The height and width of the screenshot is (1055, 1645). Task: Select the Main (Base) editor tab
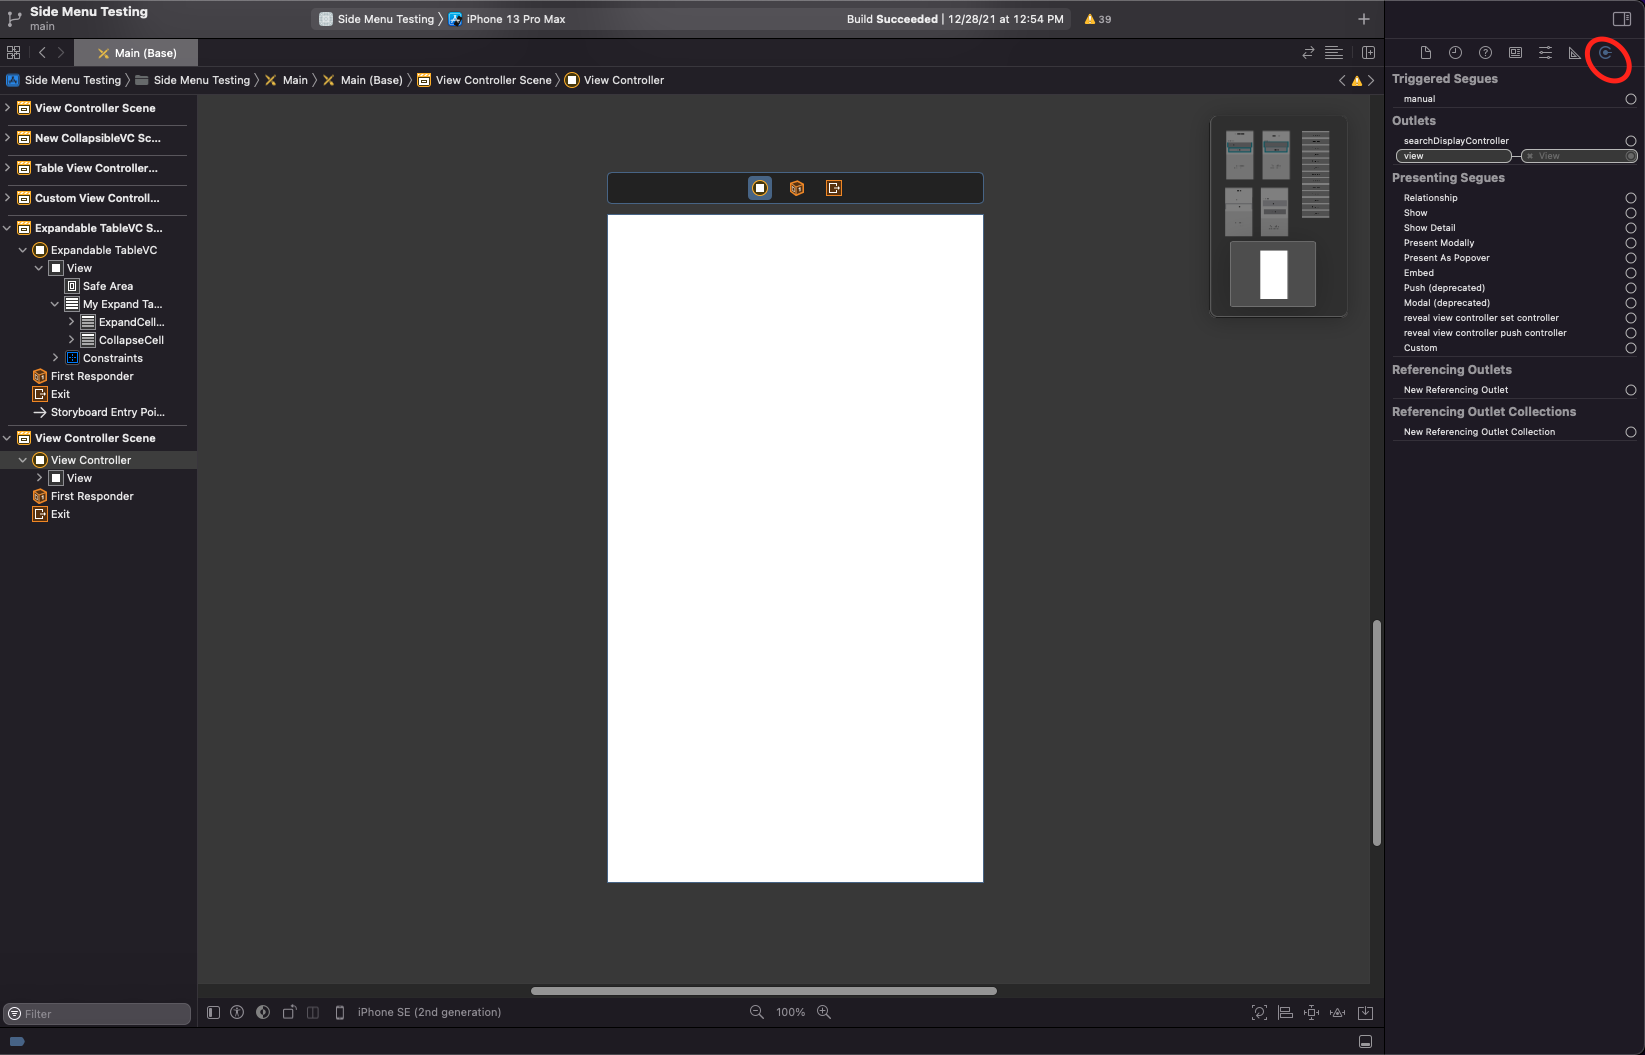click(x=136, y=53)
